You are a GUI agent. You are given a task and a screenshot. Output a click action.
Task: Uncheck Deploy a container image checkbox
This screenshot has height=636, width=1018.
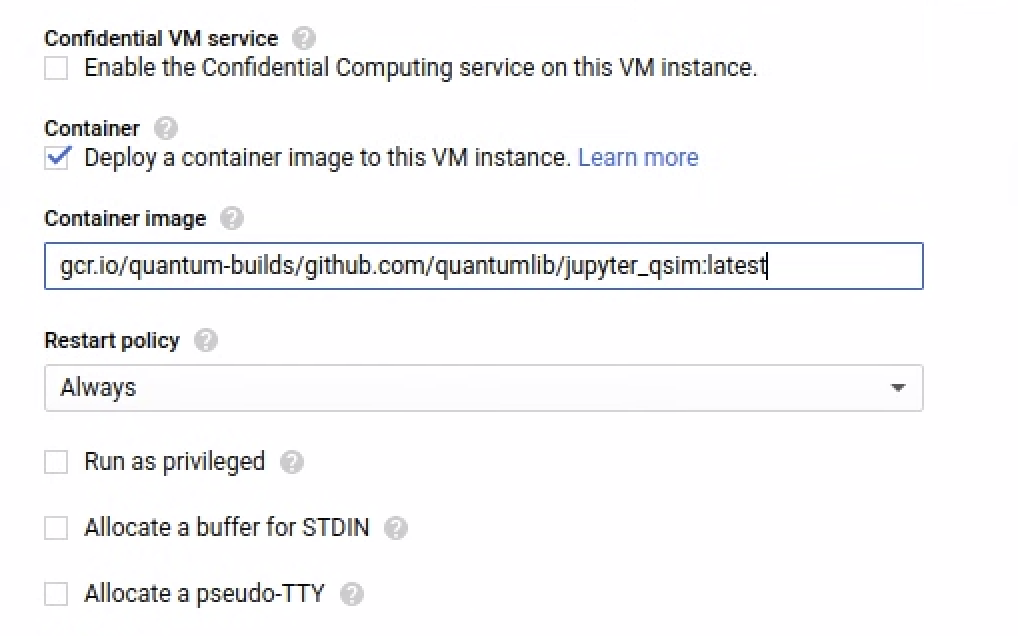tap(57, 158)
